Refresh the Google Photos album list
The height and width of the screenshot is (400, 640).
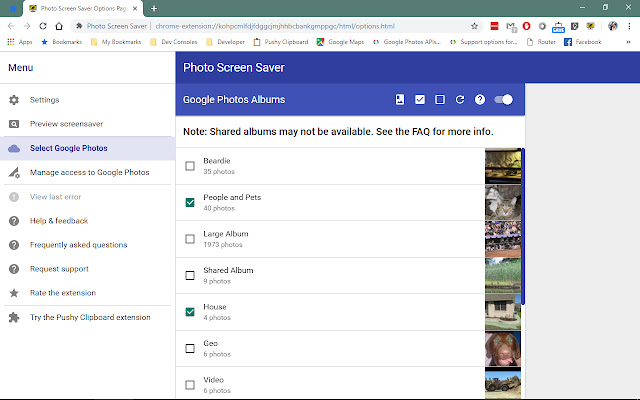click(460, 100)
